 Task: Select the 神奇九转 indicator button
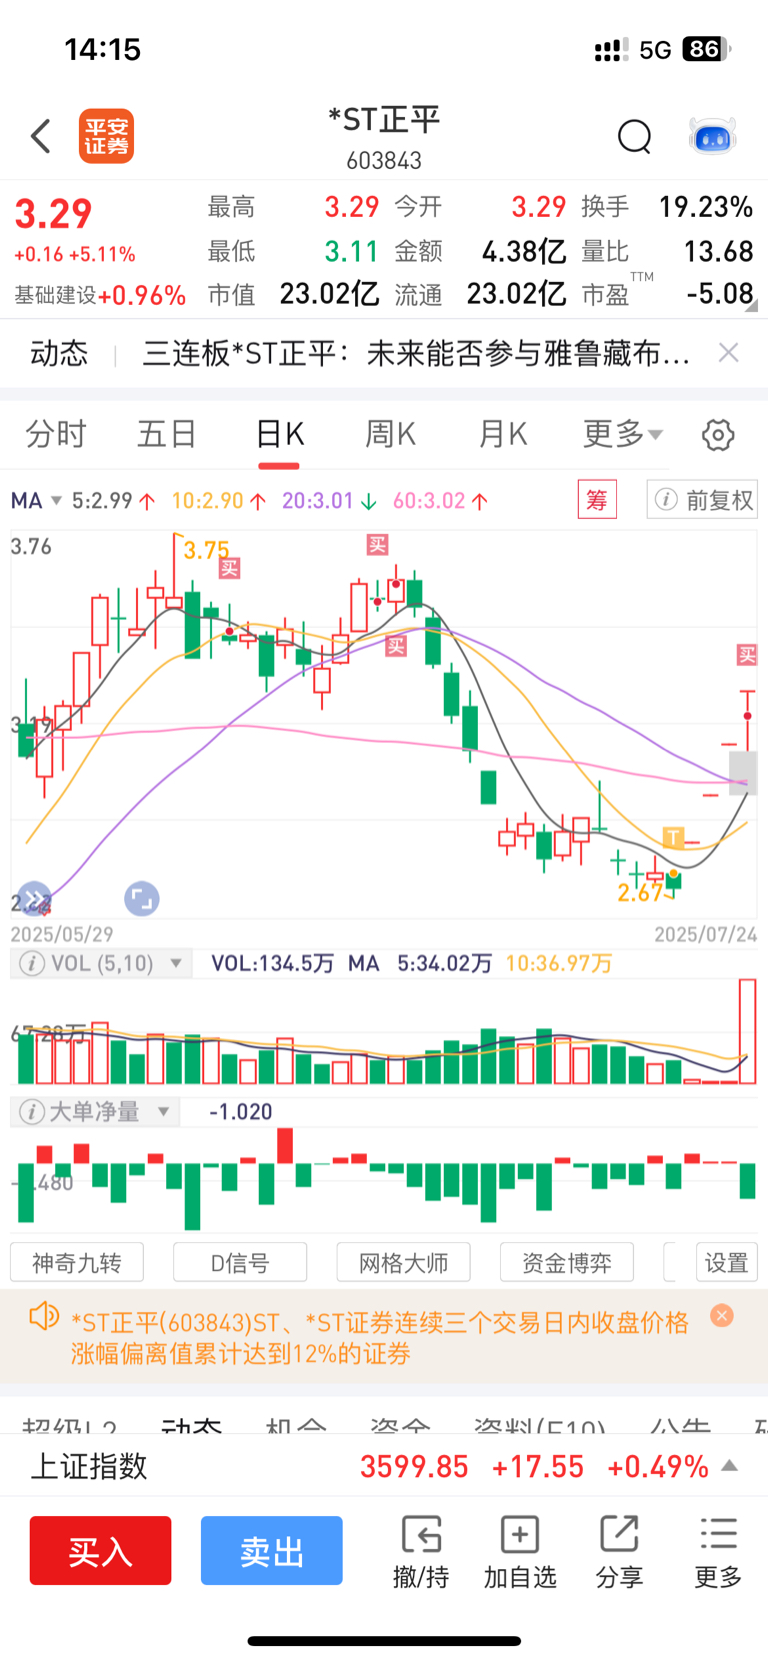77,1263
